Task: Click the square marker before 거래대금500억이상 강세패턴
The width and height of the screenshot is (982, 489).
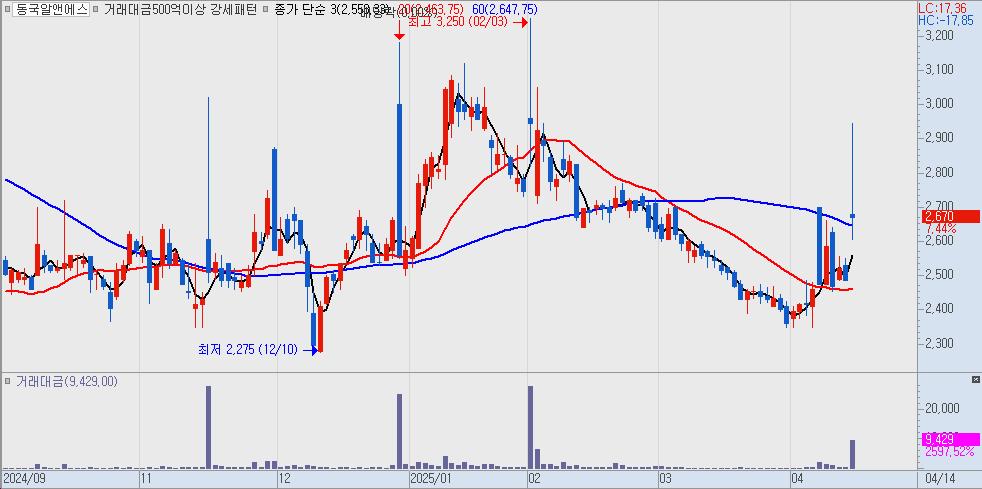Action: (95, 9)
